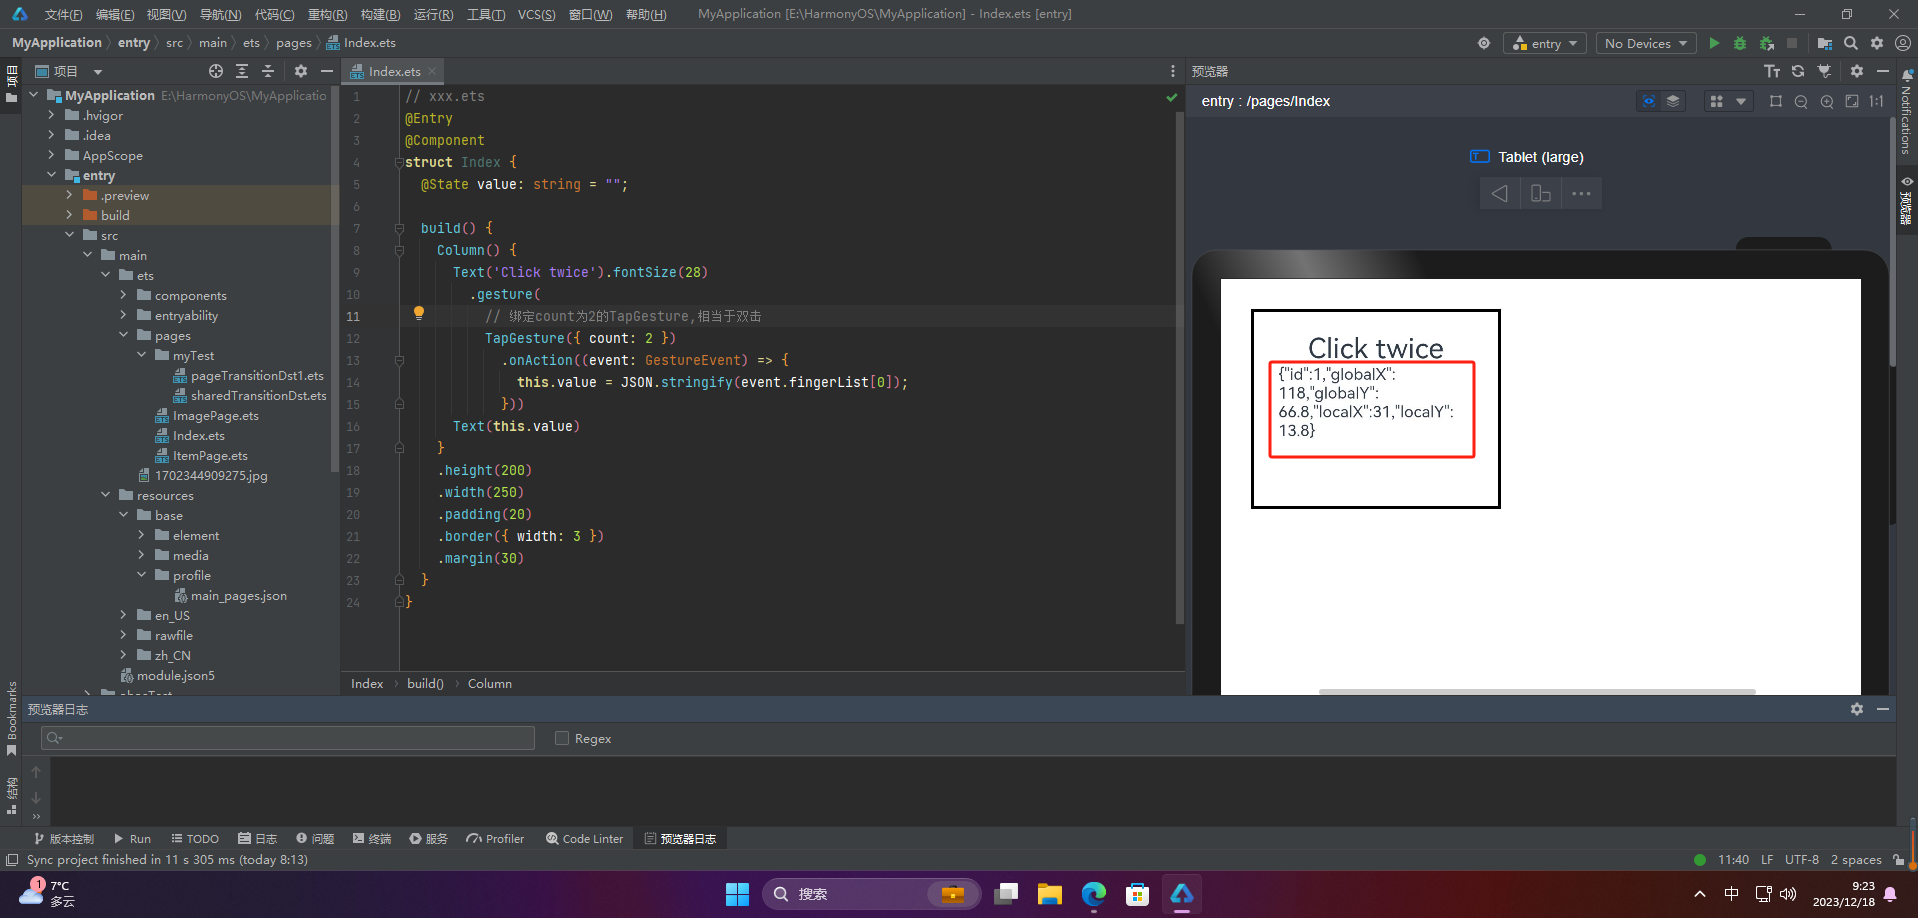
Task: Click the preview log search field
Action: (288, 738)
